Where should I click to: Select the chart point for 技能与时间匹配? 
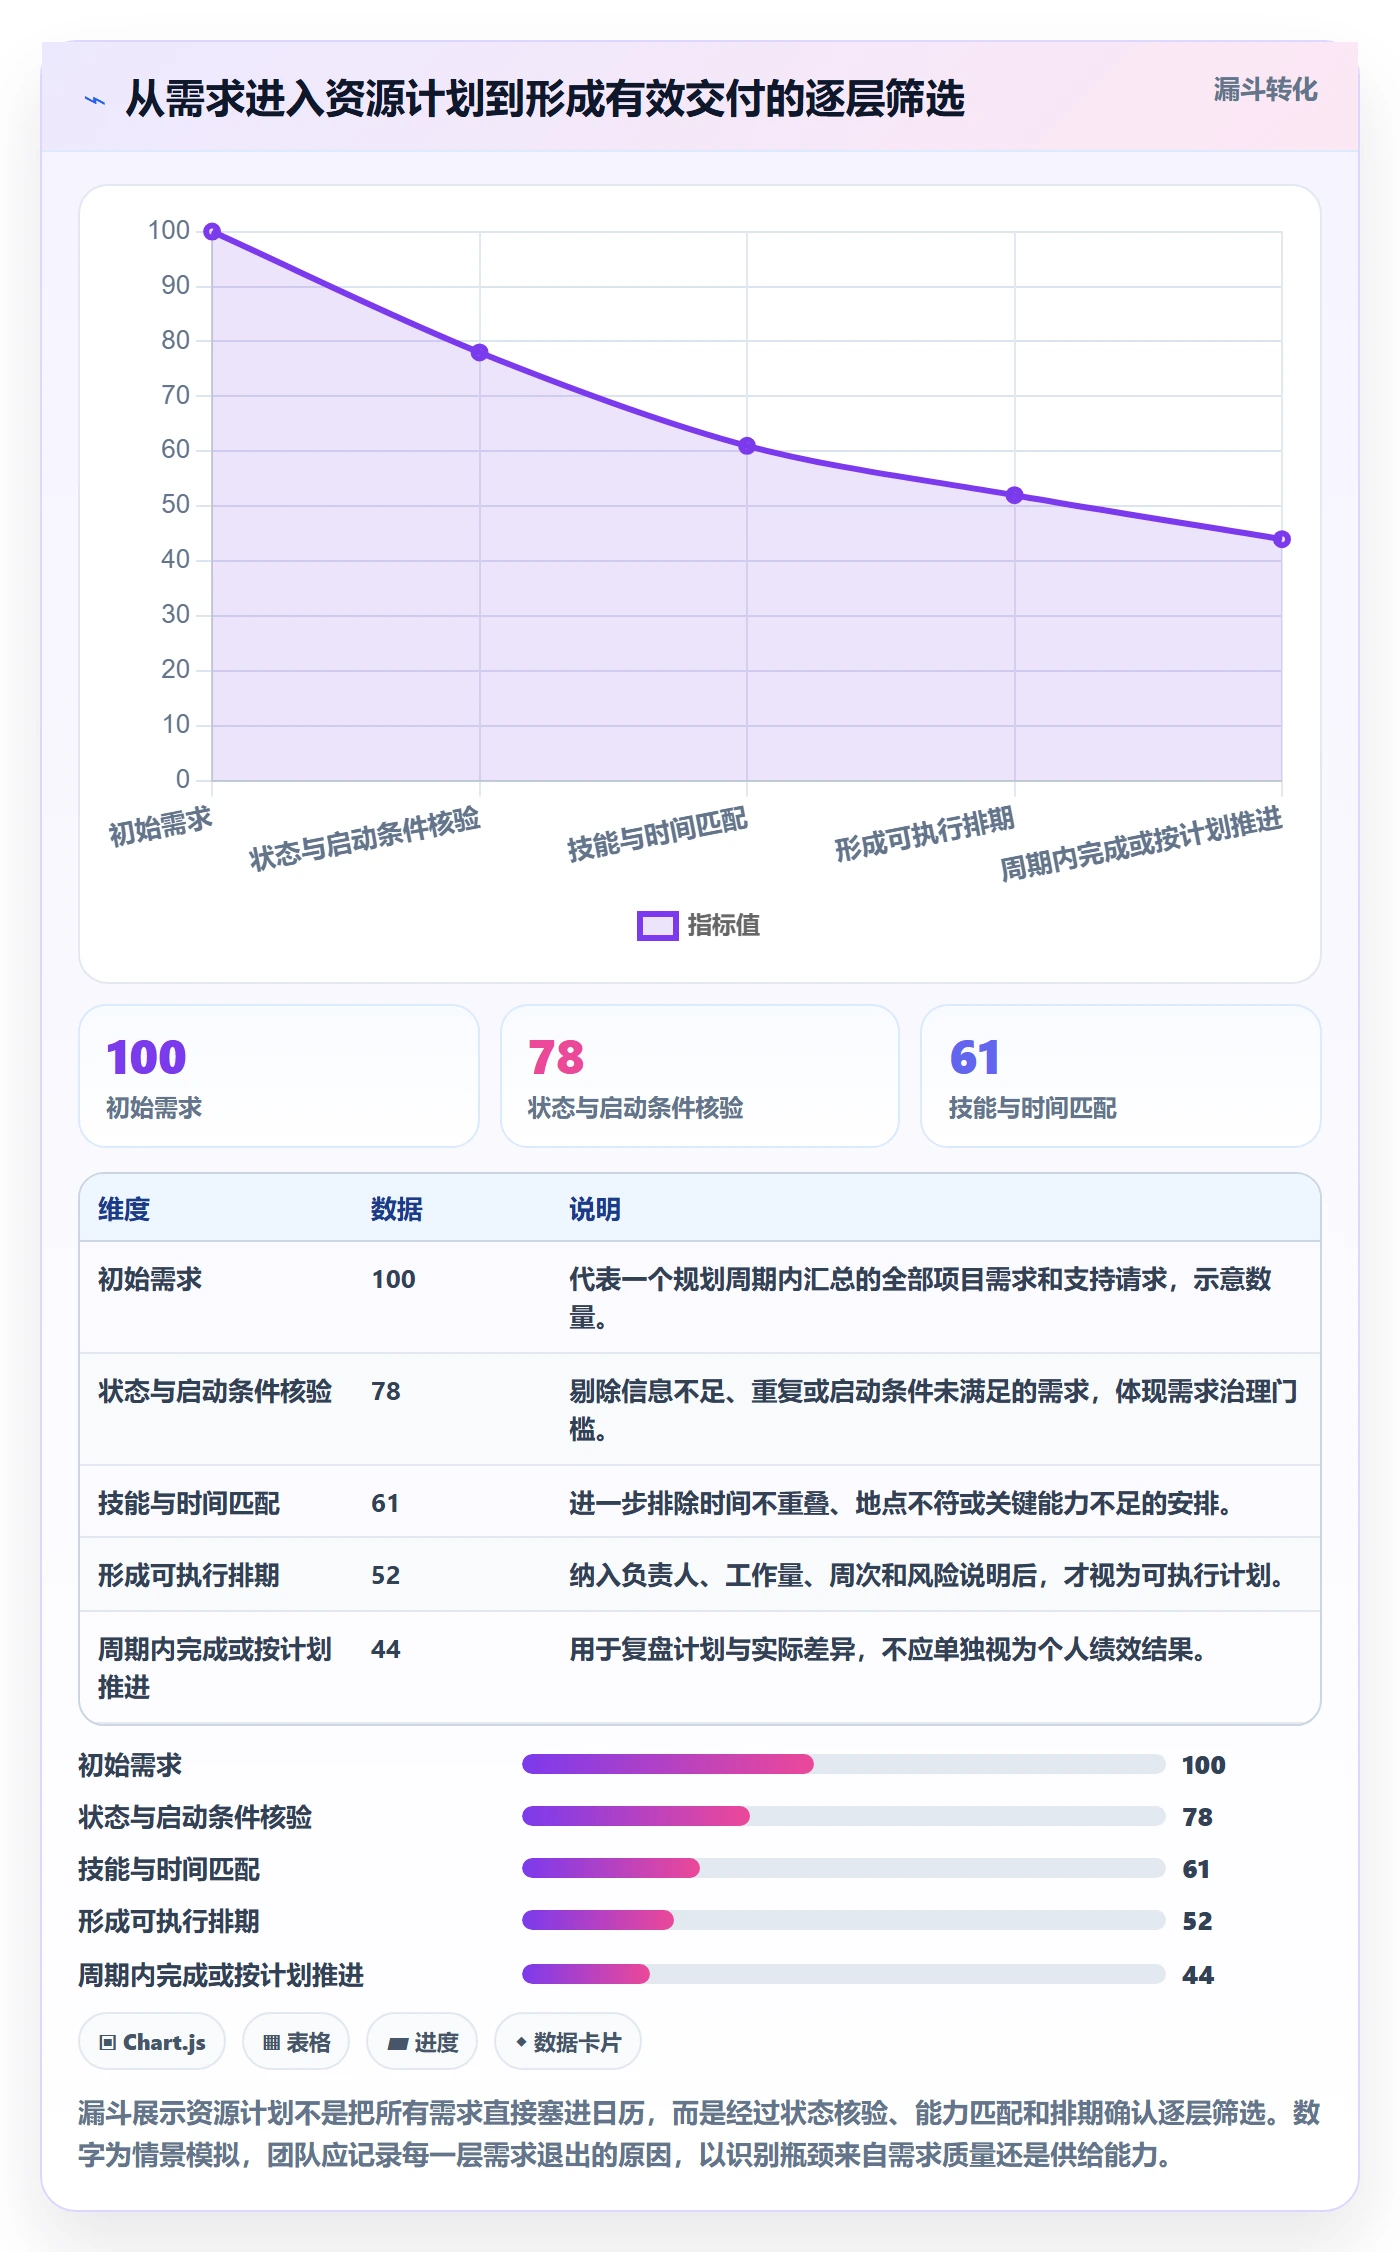point(747,446)
